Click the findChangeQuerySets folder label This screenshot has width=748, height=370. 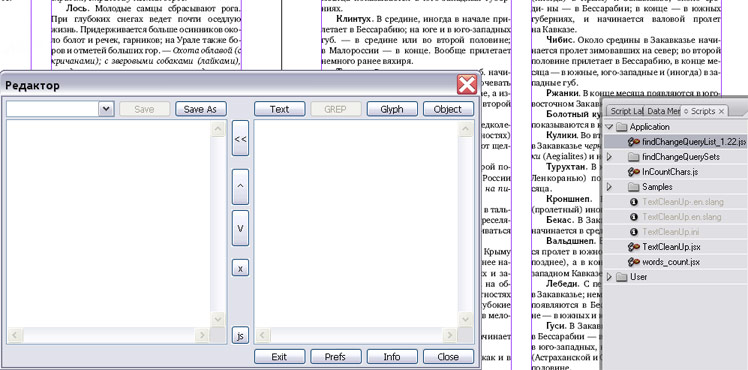[x=681, y=157]
